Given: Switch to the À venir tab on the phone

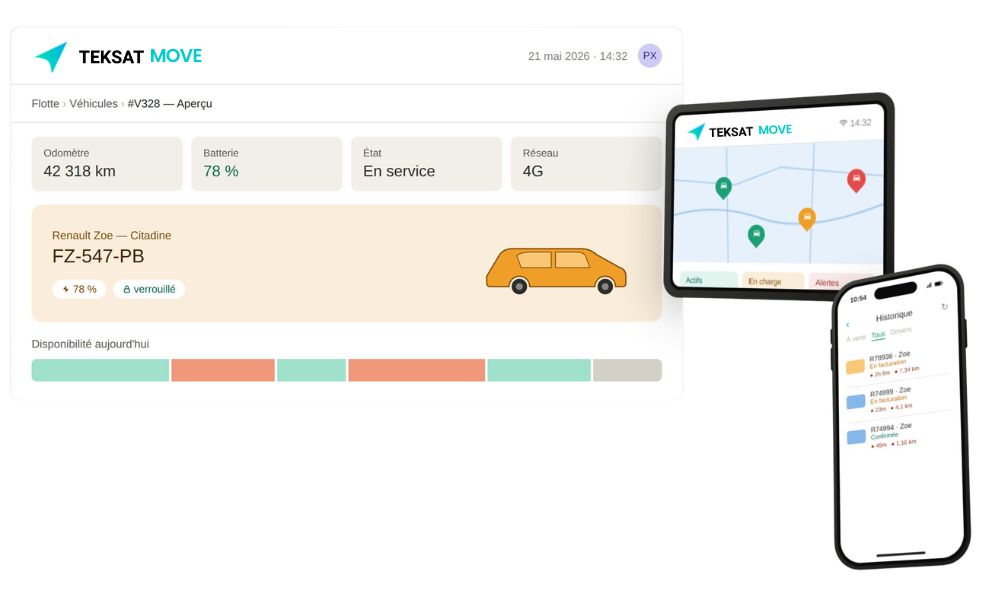Looking at the screenshot, I should 856,338.
